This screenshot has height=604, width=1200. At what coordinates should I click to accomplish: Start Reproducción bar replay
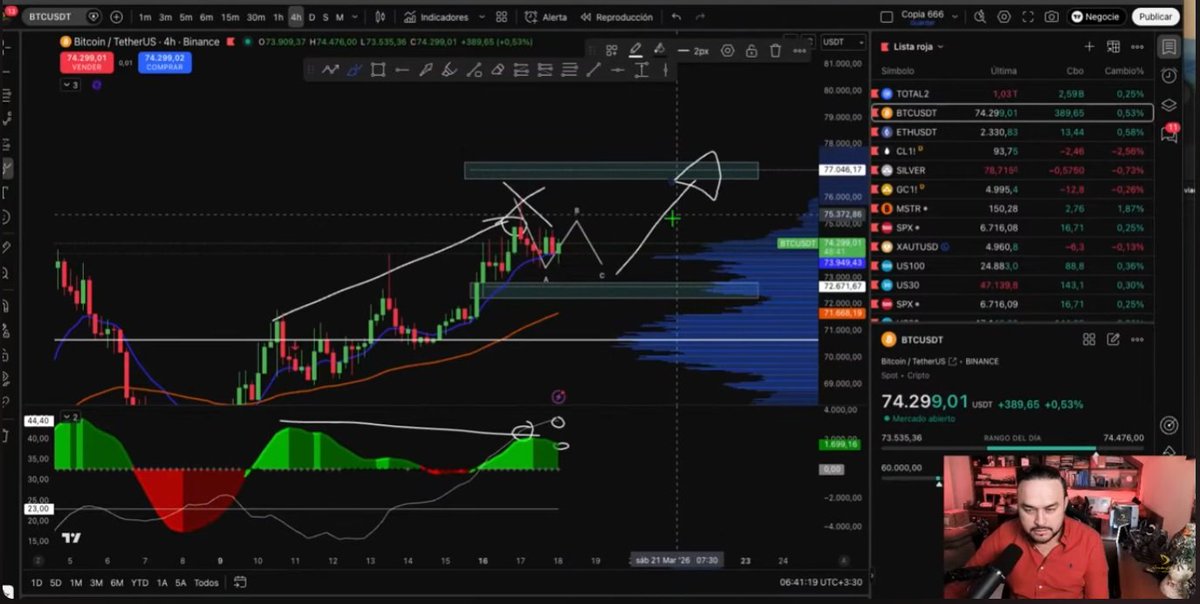(616, 17)
